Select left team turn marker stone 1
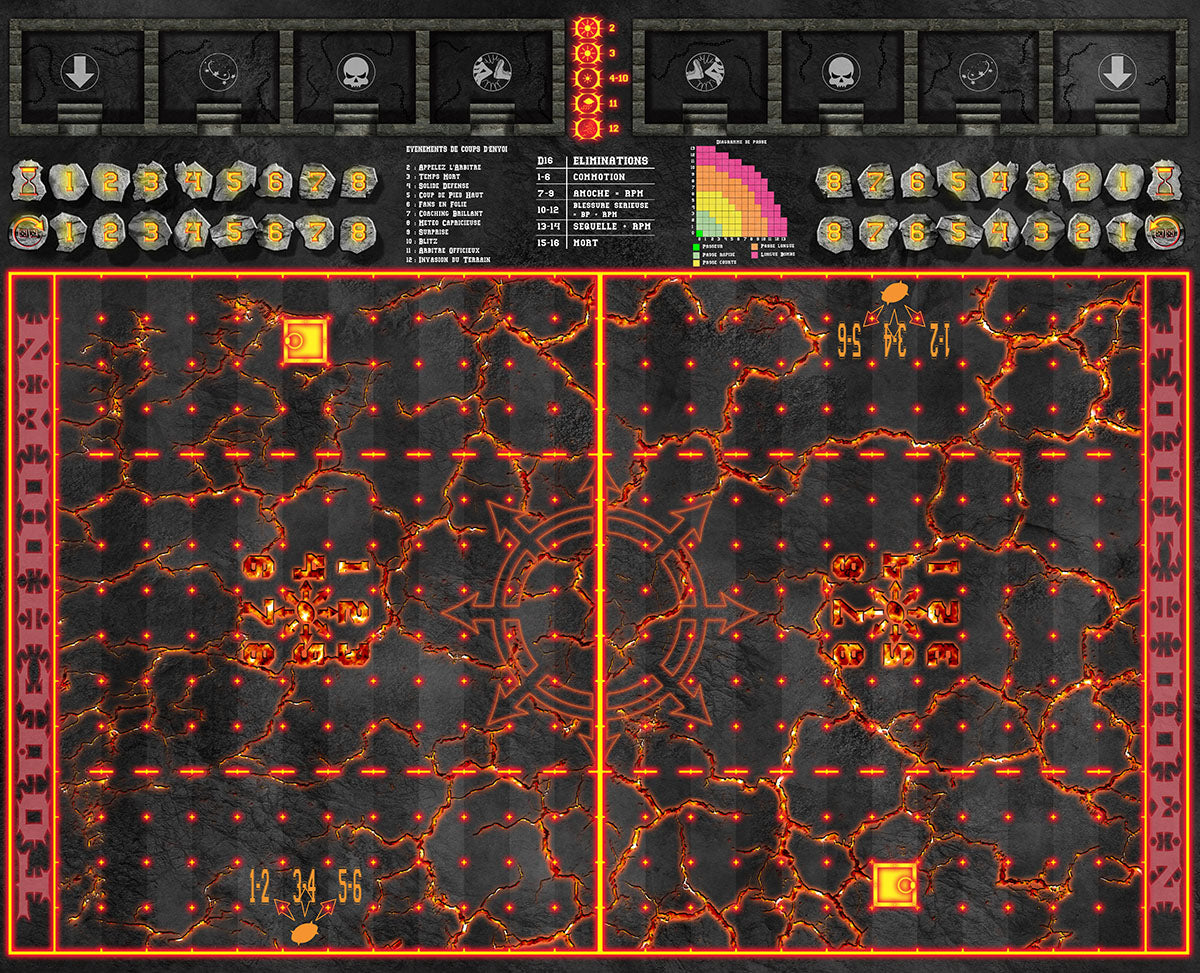Viewport: 1200px width, 973px height. [x=68, y=182]
